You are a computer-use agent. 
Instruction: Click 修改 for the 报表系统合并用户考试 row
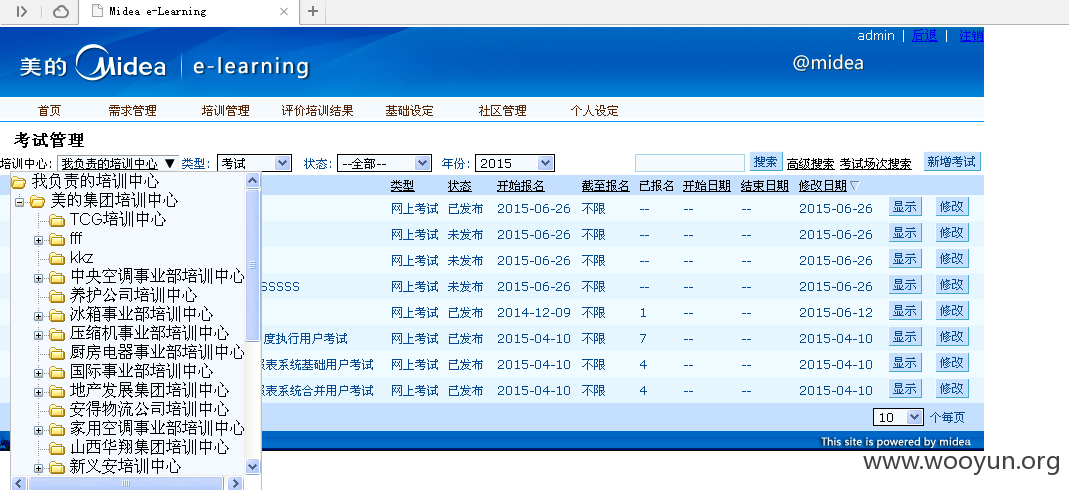(x=952, y=389)
